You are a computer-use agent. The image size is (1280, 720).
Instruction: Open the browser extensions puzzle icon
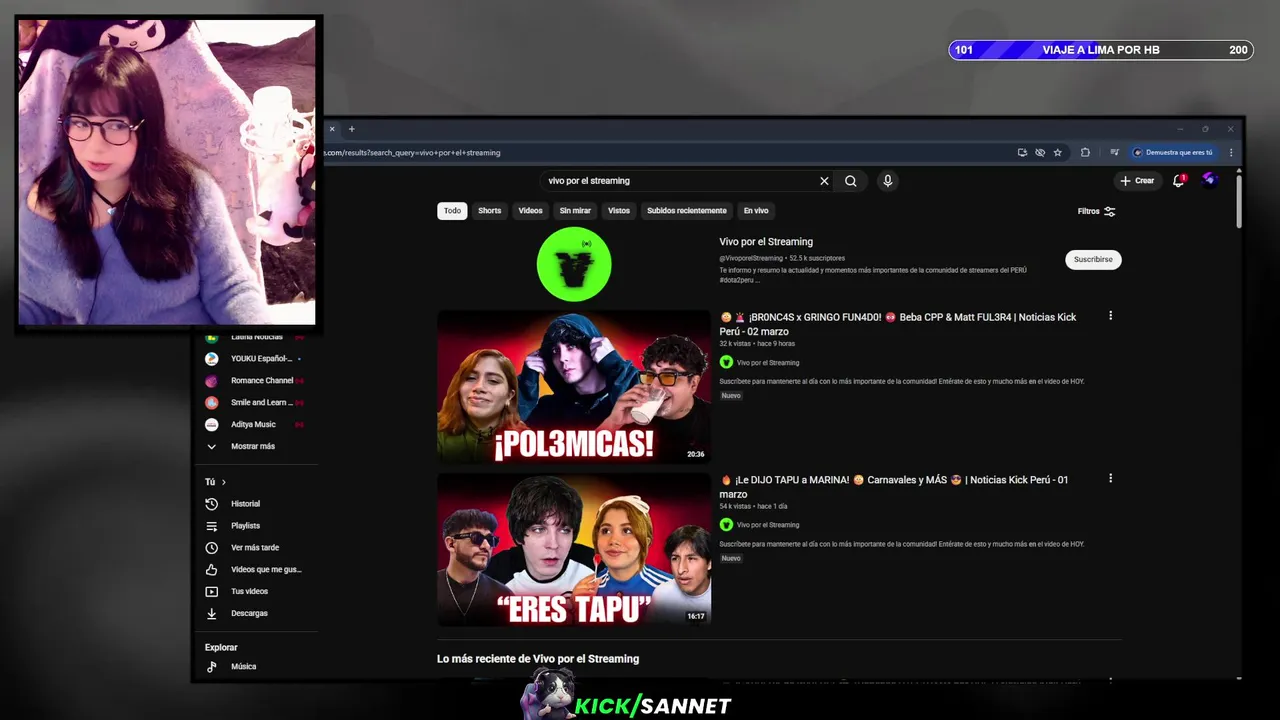pos(1085,153)
